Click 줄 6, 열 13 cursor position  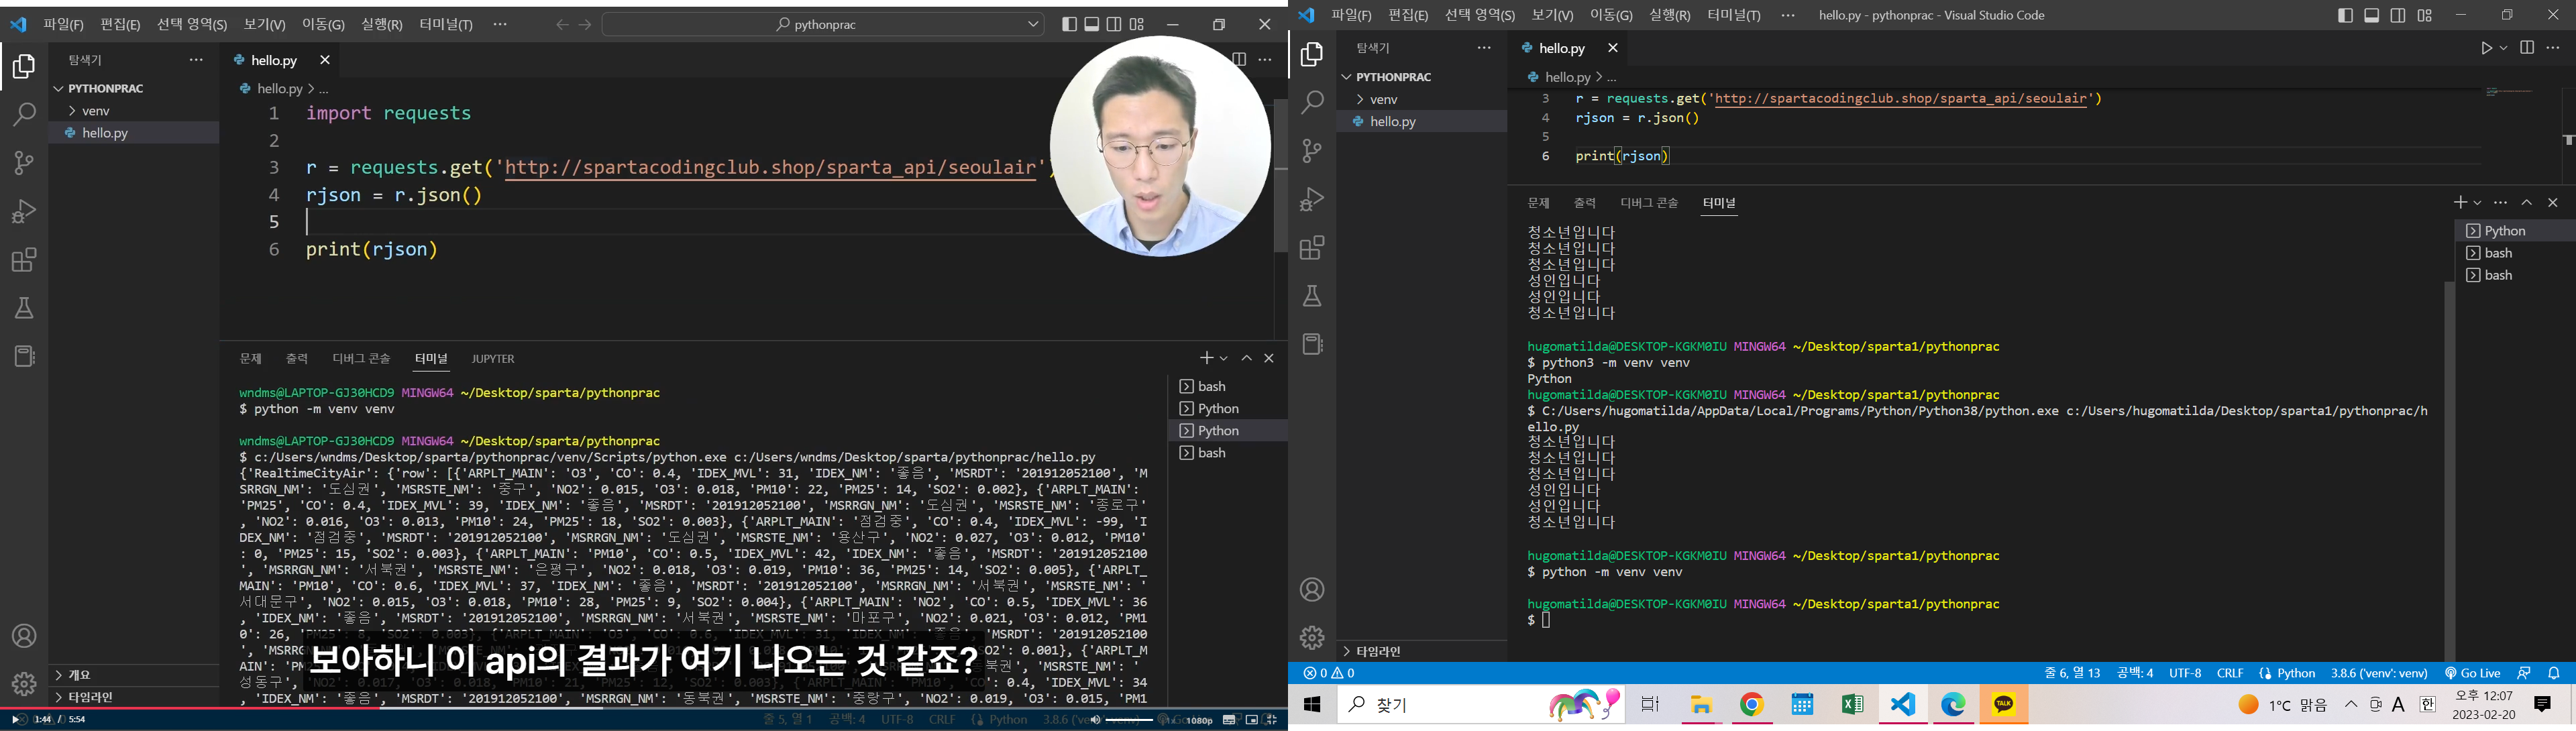coord(2073,673)
